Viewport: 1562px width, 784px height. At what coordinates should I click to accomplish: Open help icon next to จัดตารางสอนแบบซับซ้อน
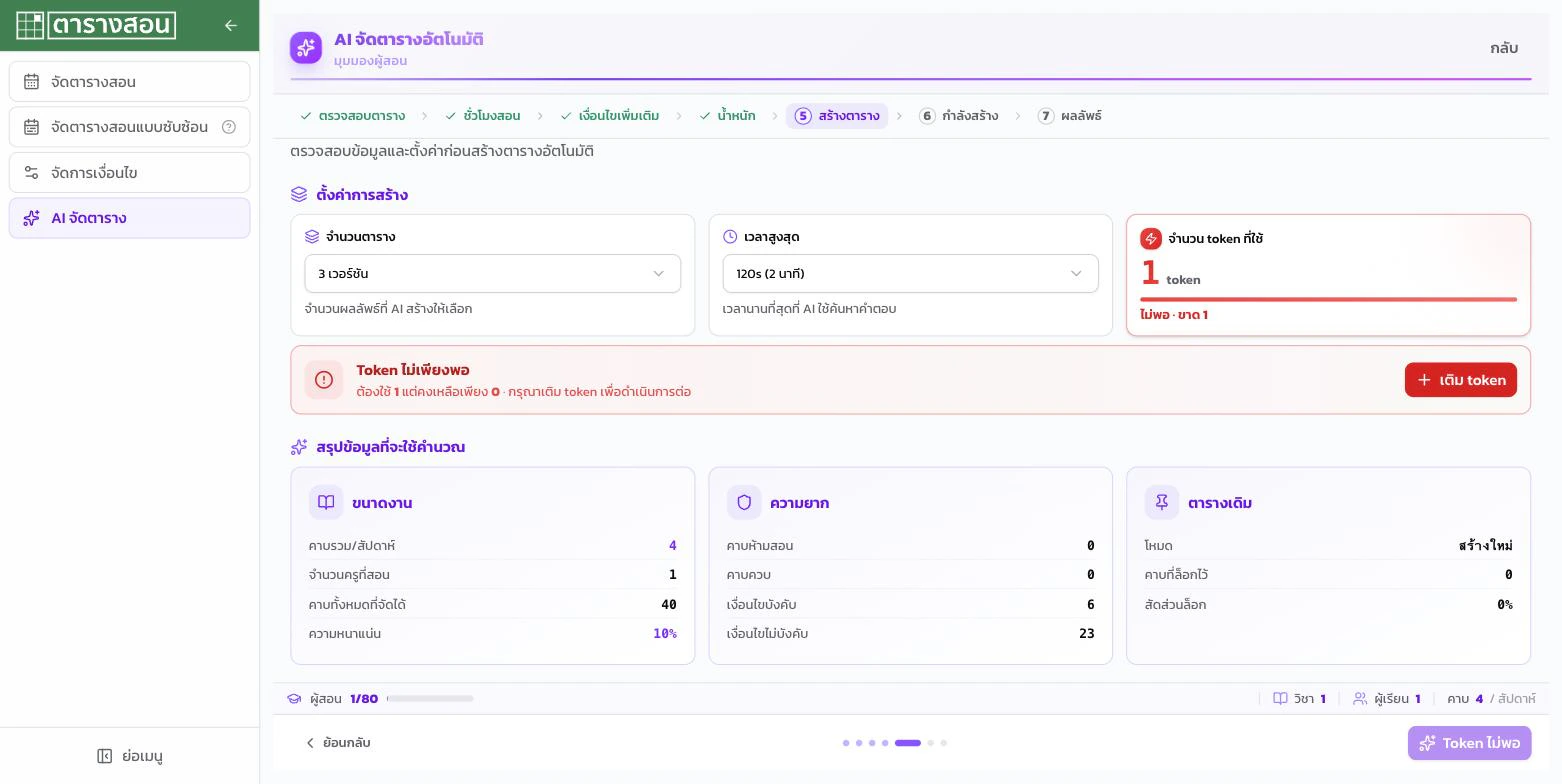coord(229,127)
